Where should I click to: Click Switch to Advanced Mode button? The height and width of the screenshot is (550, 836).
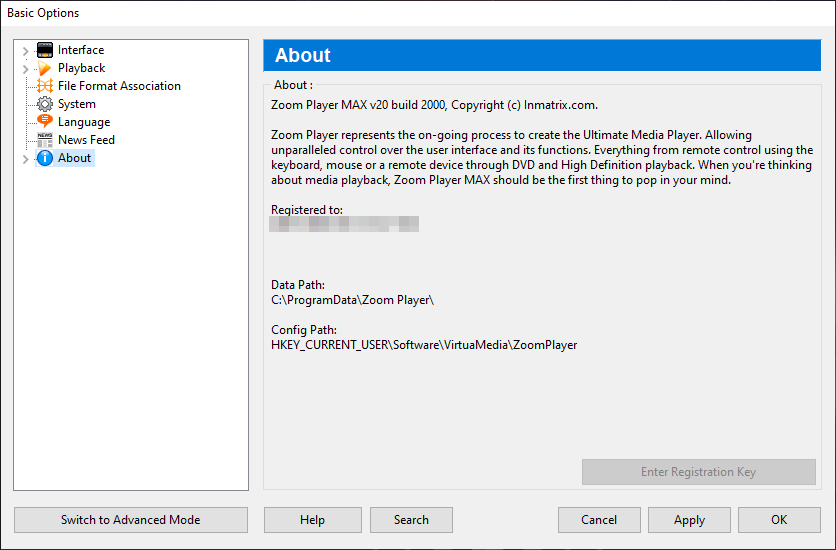(131, 520)
